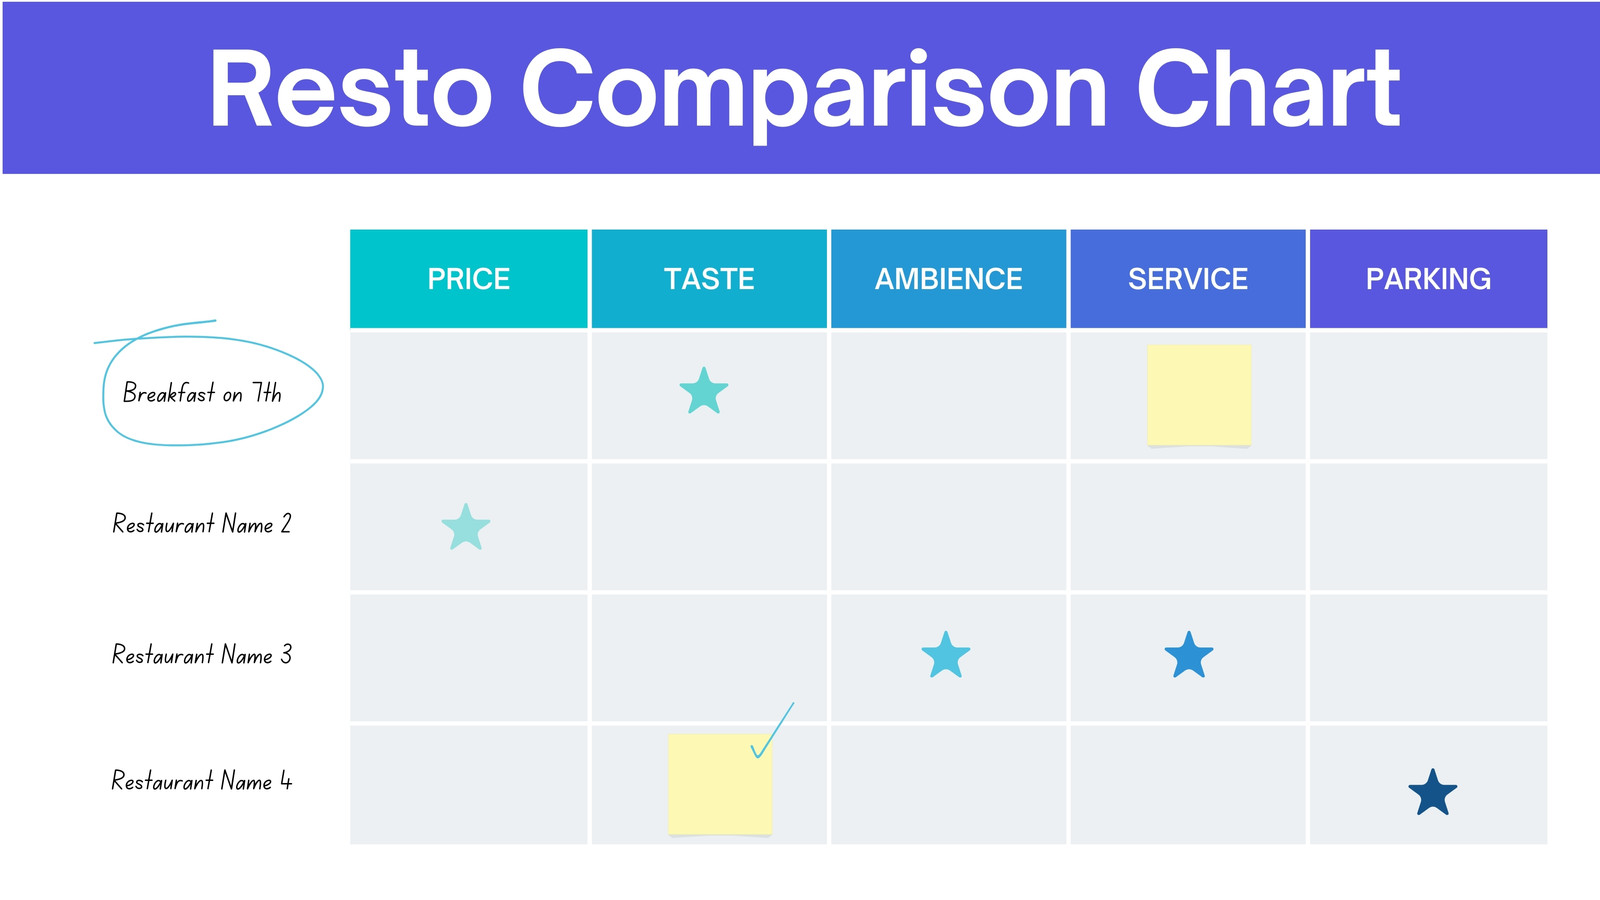The image size is (1600, 900).
Task: Click the PRICE column header
Action: pos(469,279)
